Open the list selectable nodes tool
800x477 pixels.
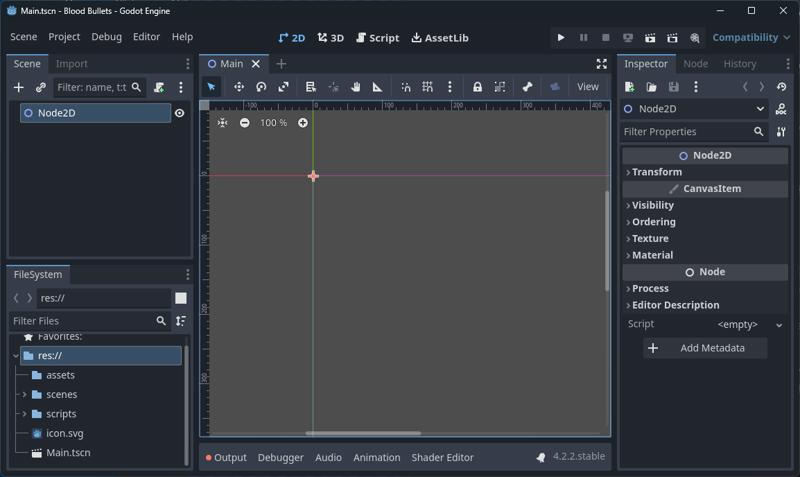coord(310,87)
